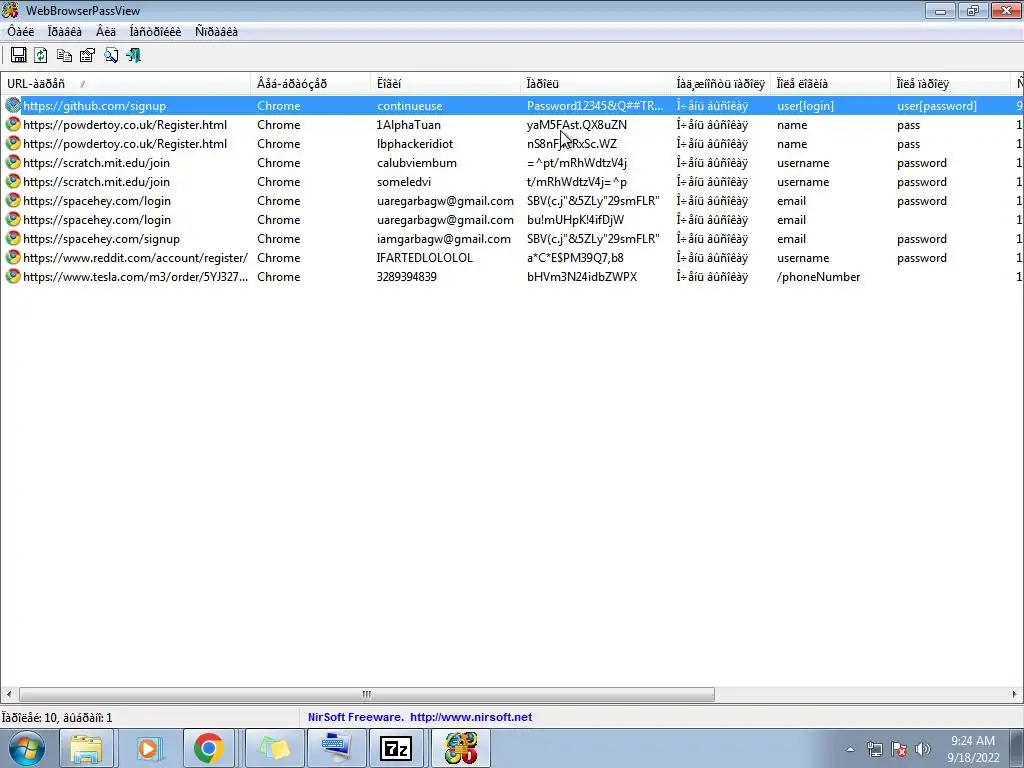Image resolution: width=1024 pixels, height=768 pixels.
Task: Sort by the Web Browser column header
Action: pos(310,84)
